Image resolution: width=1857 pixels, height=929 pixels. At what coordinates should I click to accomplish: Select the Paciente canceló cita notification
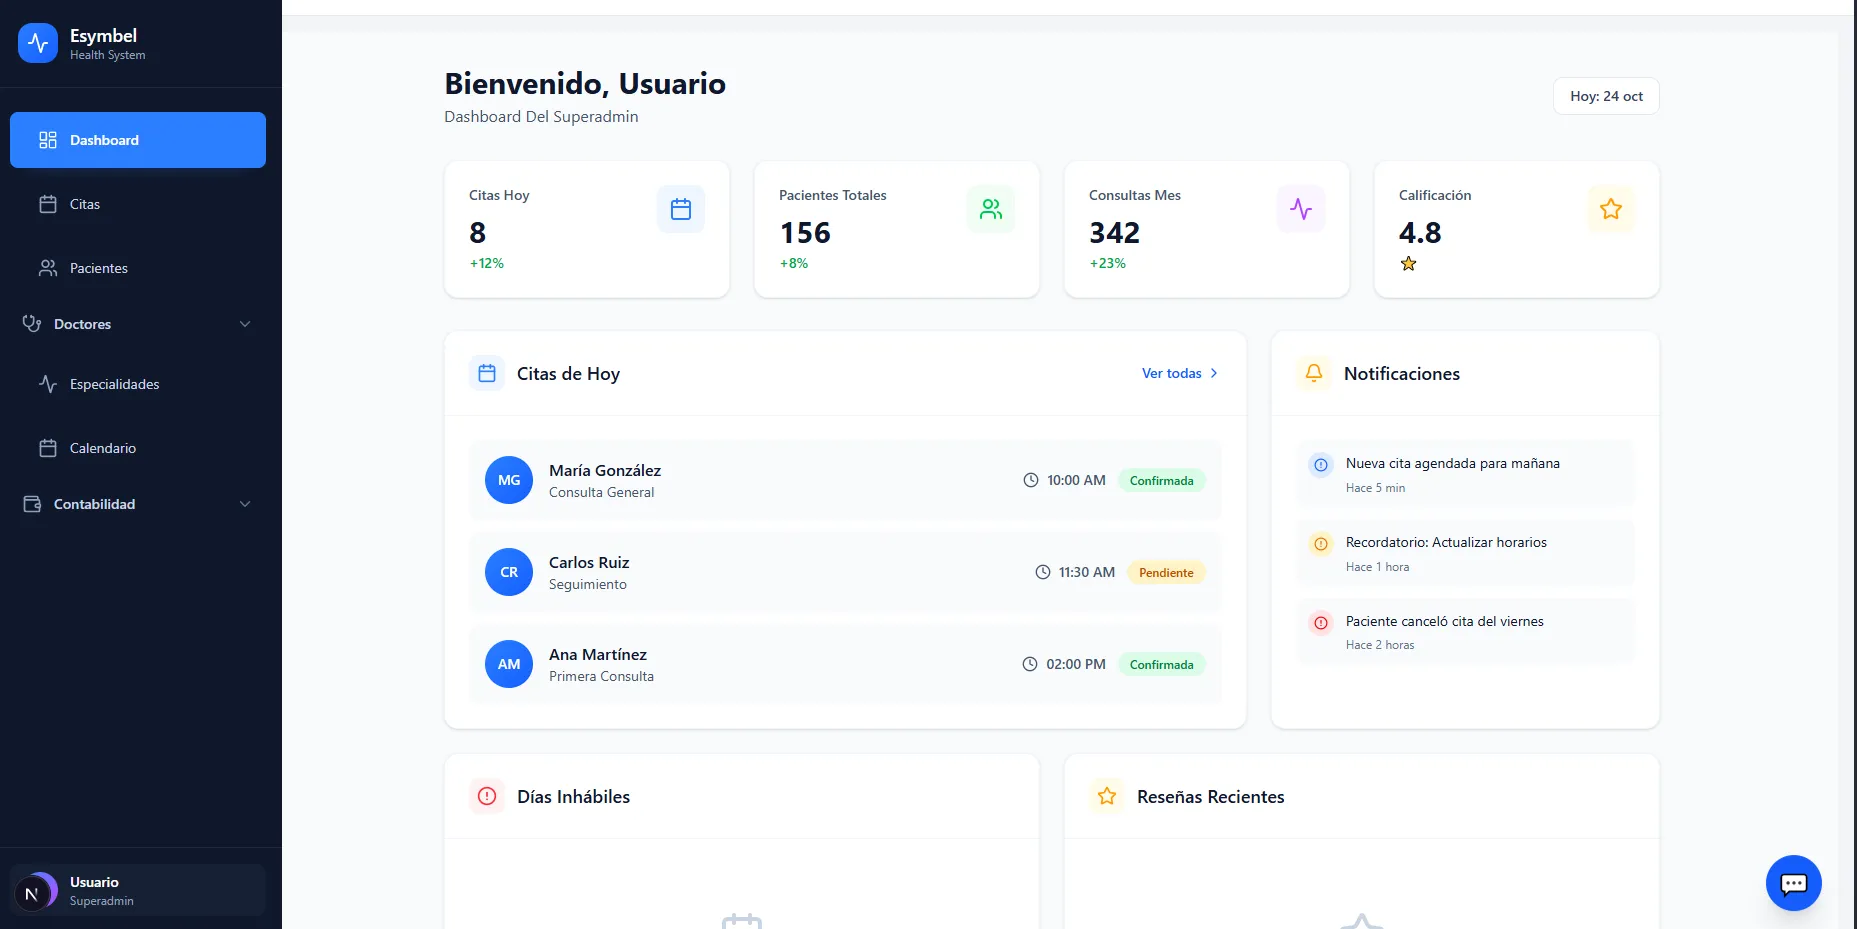click(1465, 632)
